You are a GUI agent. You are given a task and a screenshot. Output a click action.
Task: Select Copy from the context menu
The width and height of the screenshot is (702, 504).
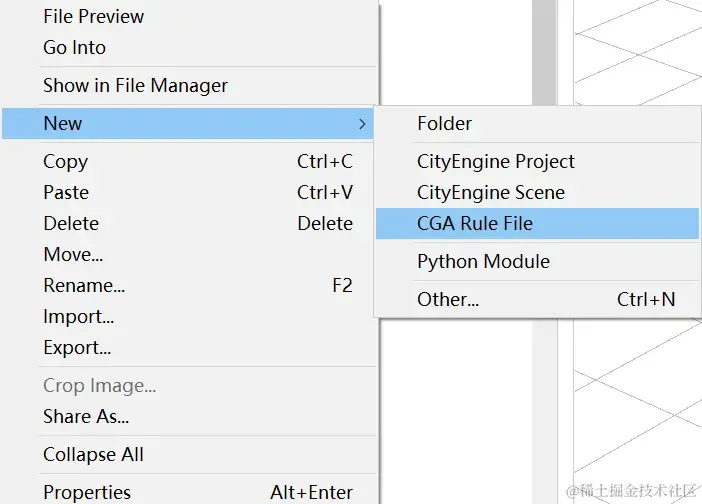click(x=65, y=161)
